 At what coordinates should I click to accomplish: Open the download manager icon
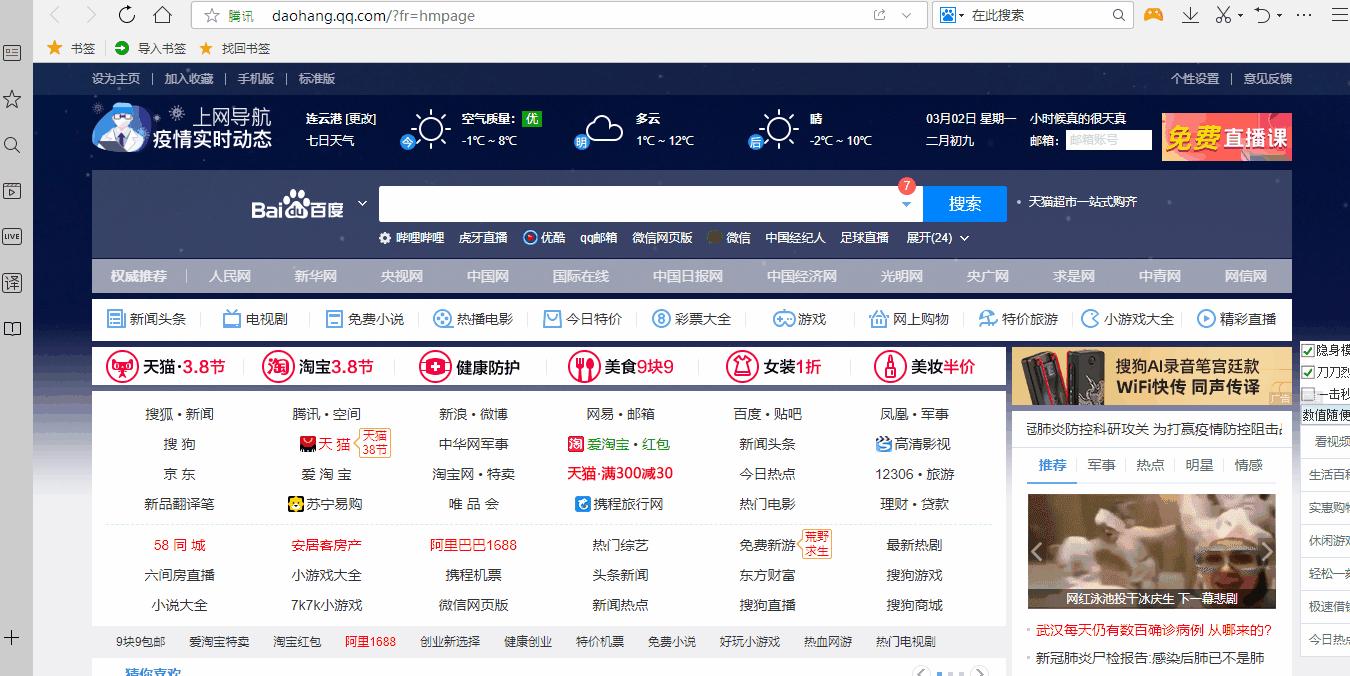point(1190,15)
